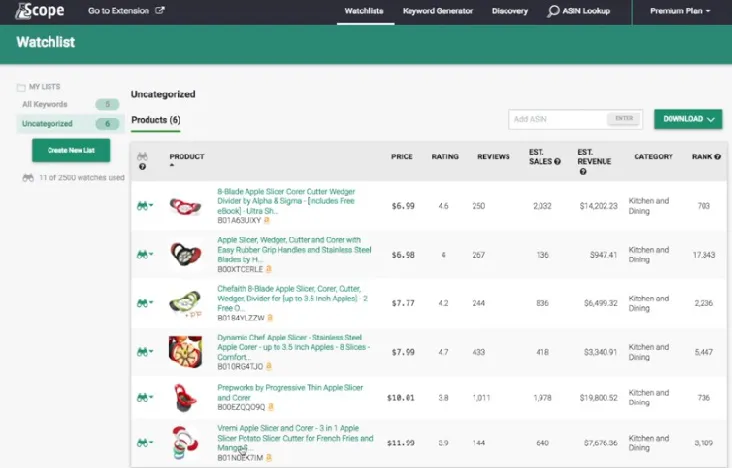Open watch dropdown for Prepworks Apple Slicer row
The height and width of the screenshot is (468, 732).
tap(145, 395)
